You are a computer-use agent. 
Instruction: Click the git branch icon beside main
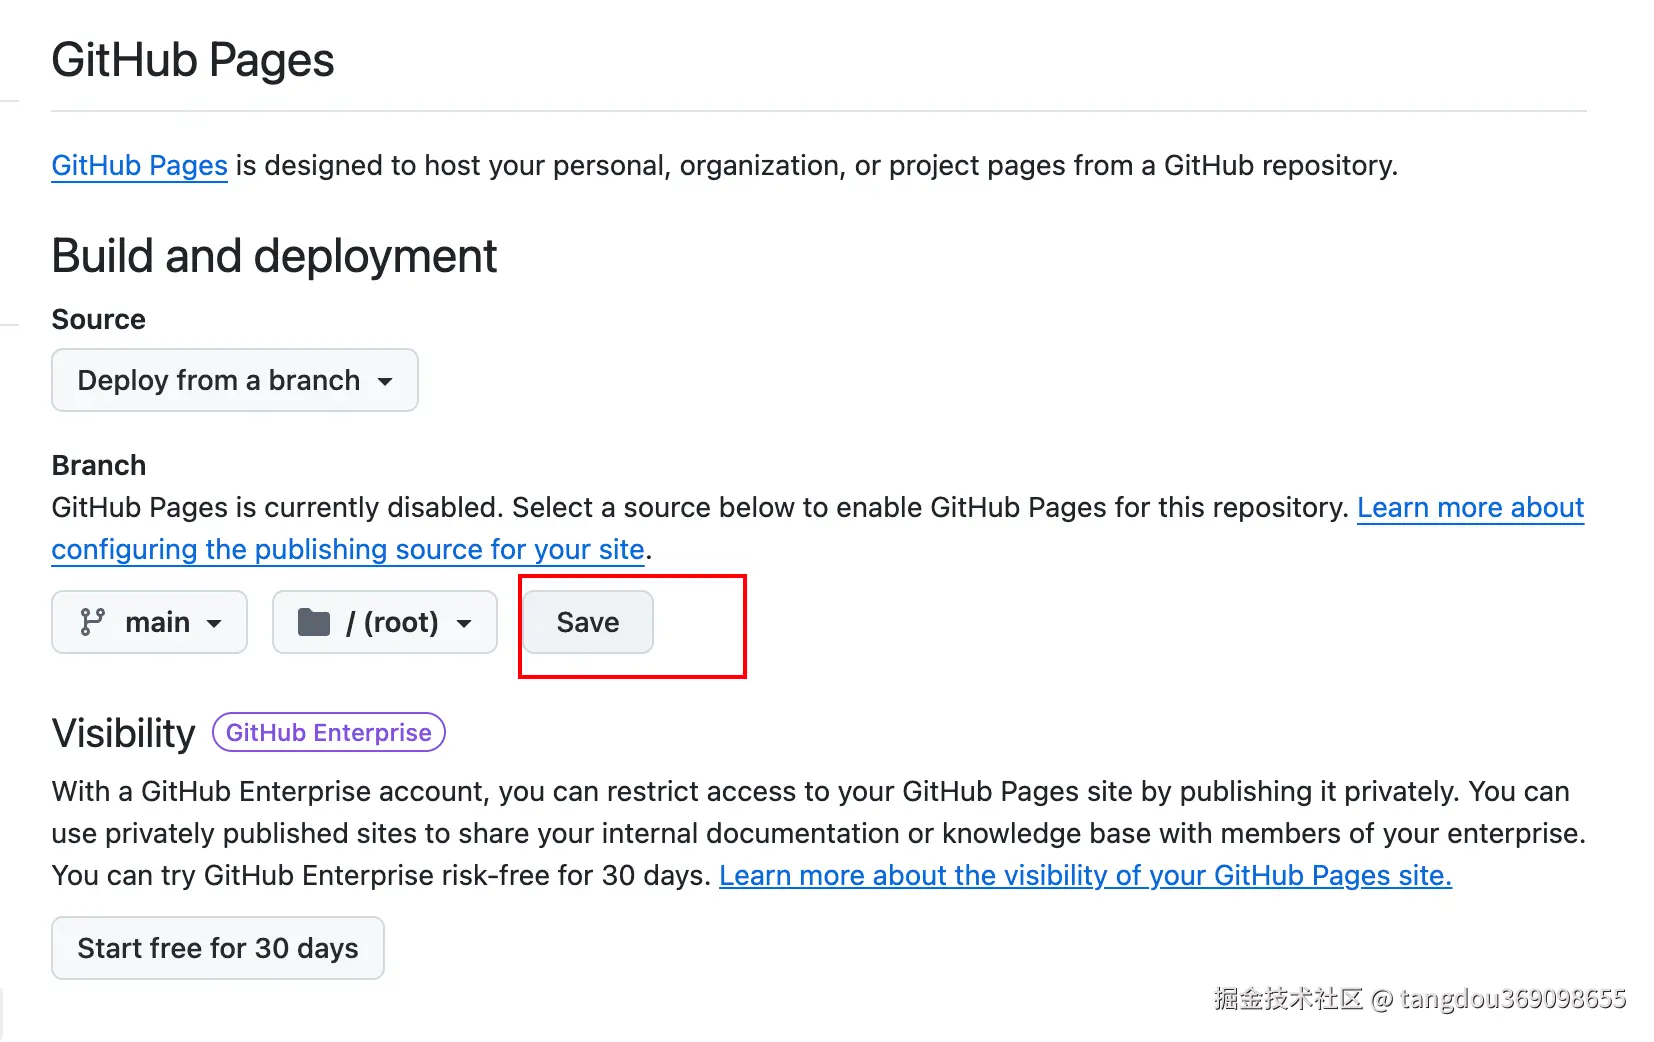click(x=92, y=622)
